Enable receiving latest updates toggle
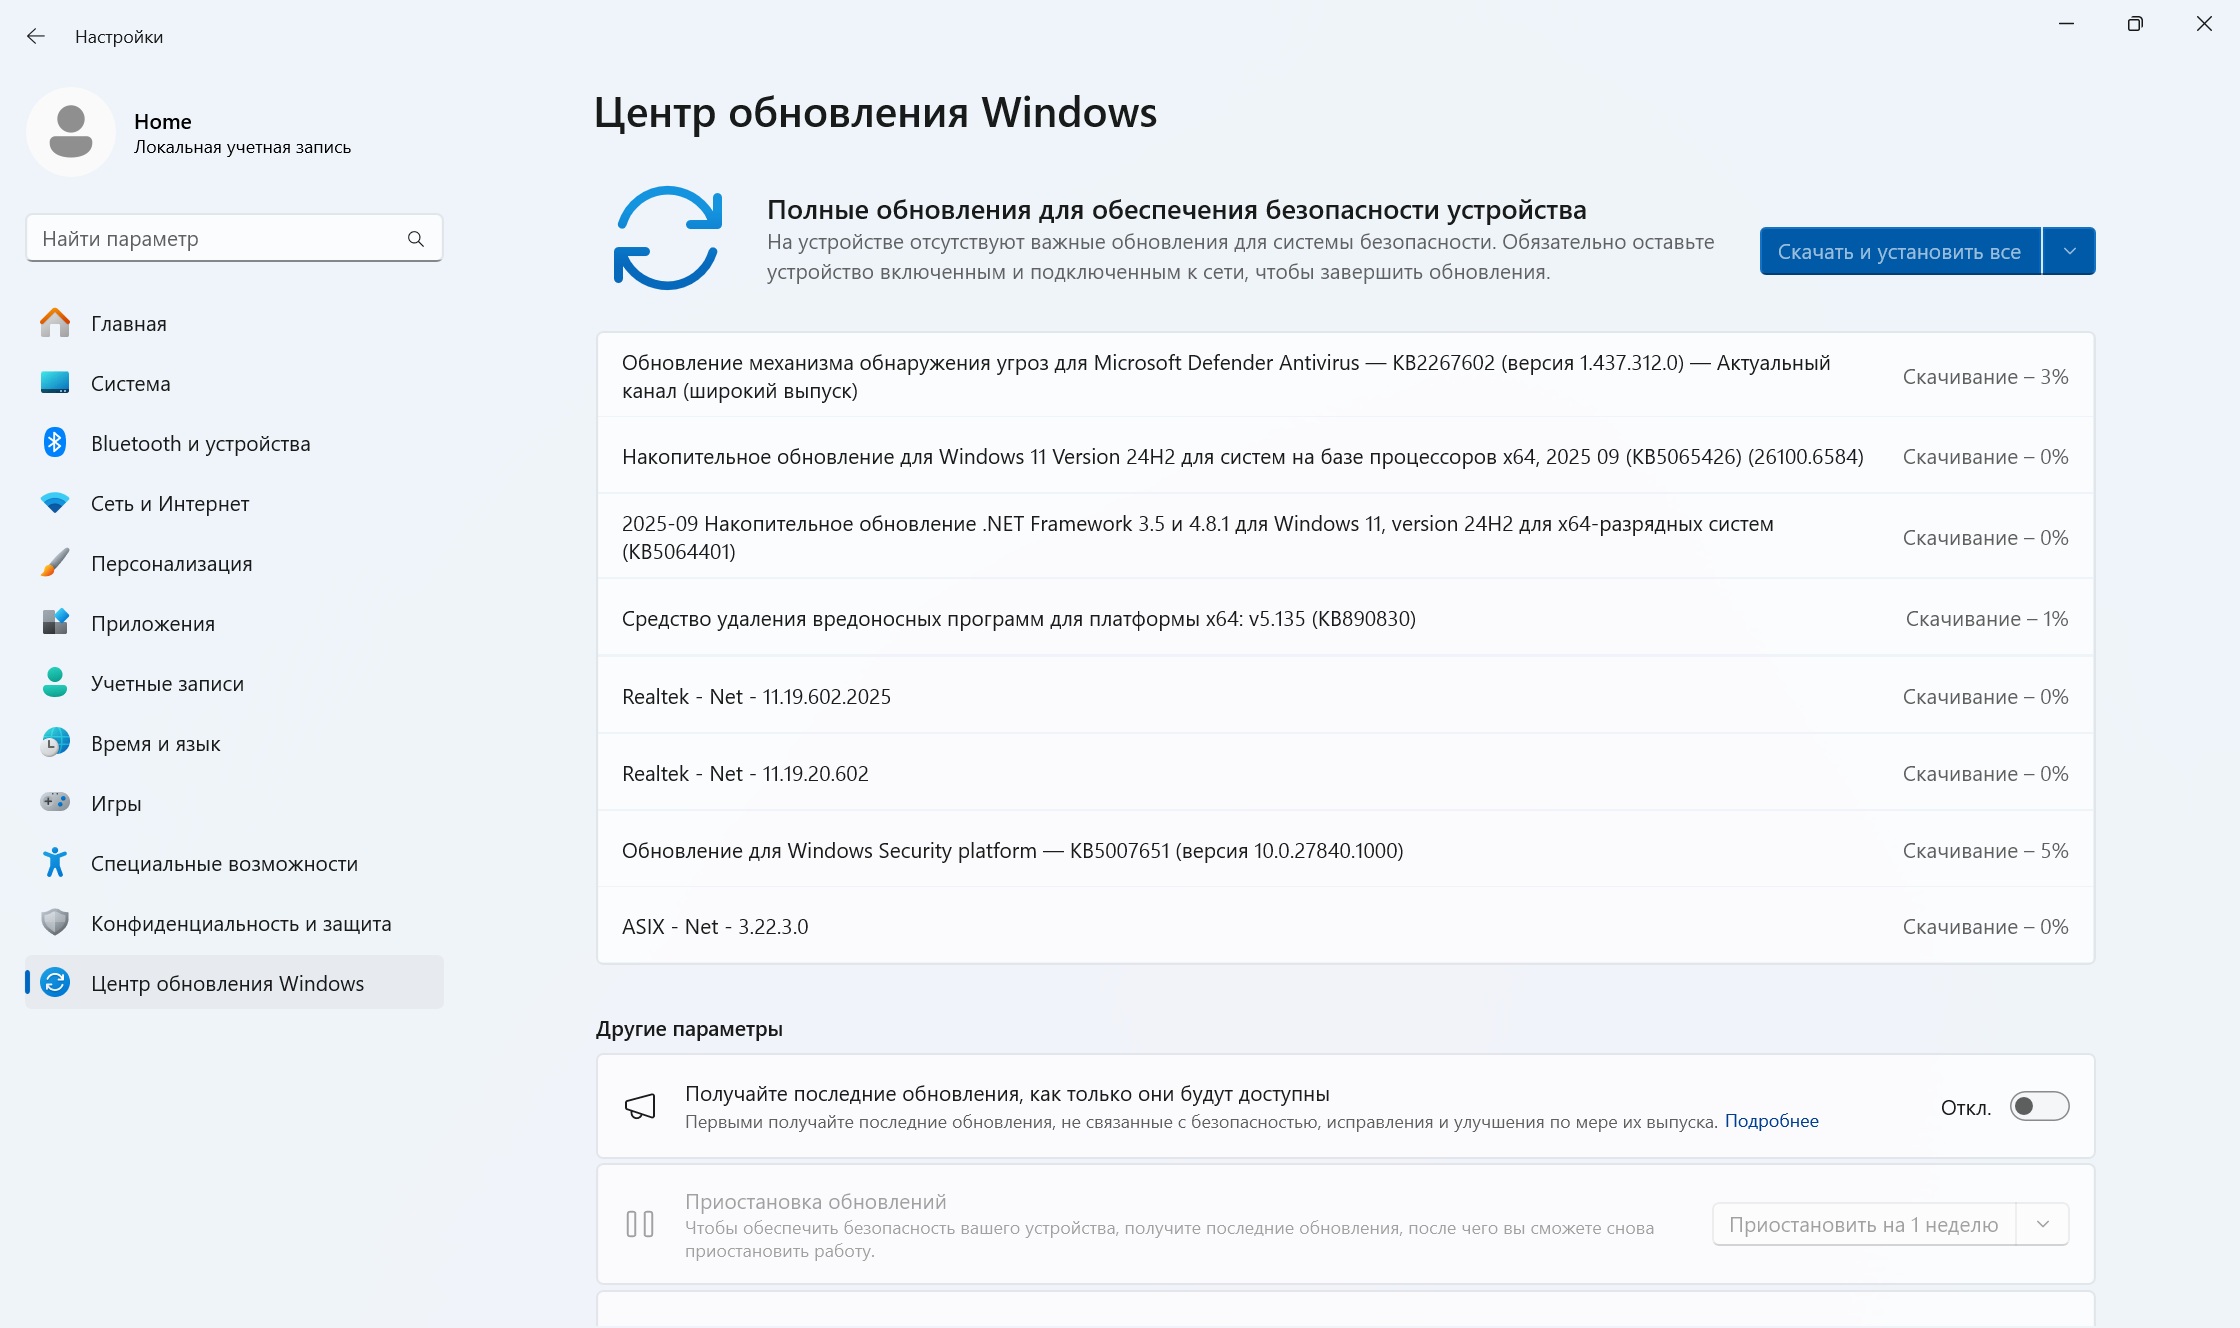The image size is (2240, 1328). point(2039,1106)
